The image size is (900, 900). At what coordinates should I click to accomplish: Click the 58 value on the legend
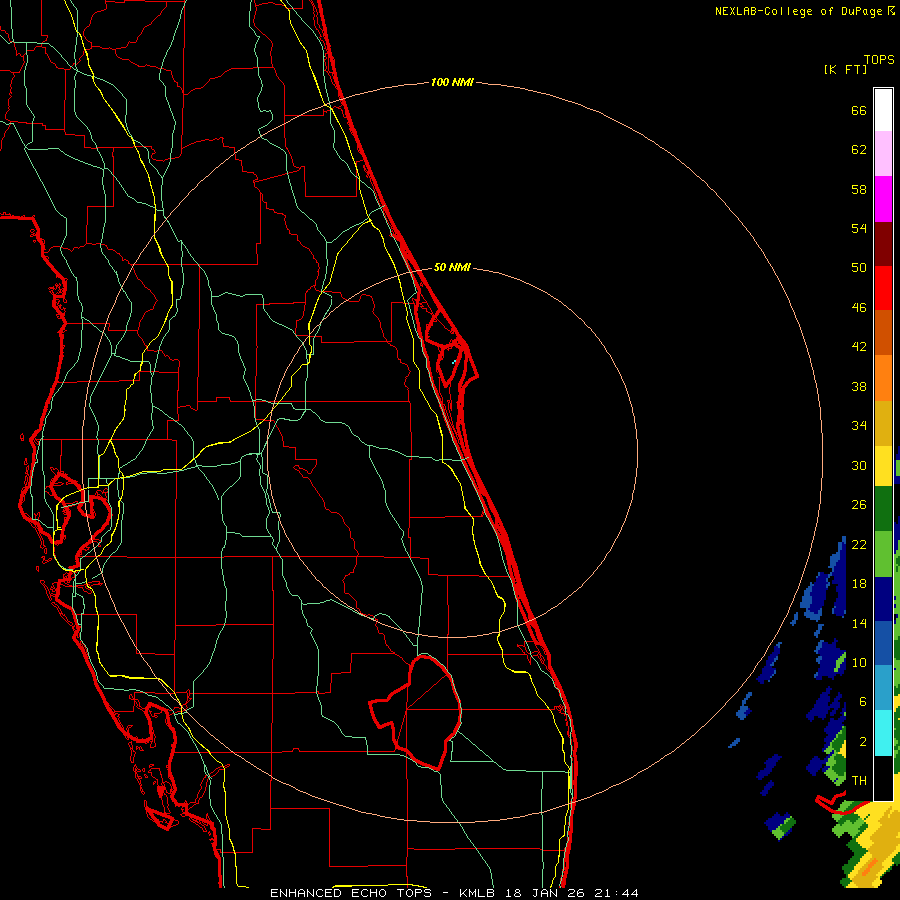859,189
